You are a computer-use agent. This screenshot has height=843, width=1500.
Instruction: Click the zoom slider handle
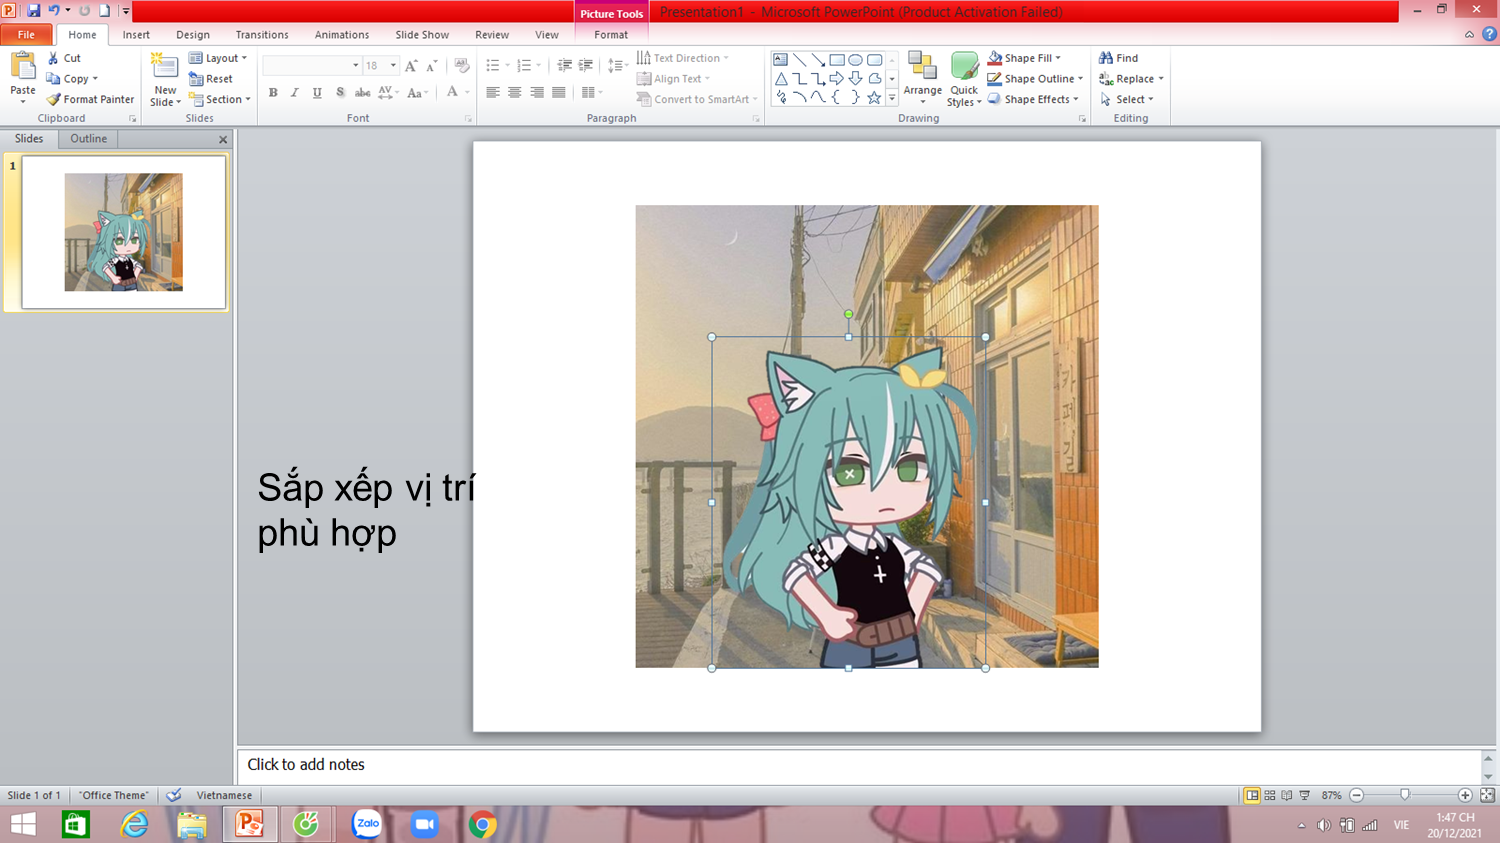1405,795
